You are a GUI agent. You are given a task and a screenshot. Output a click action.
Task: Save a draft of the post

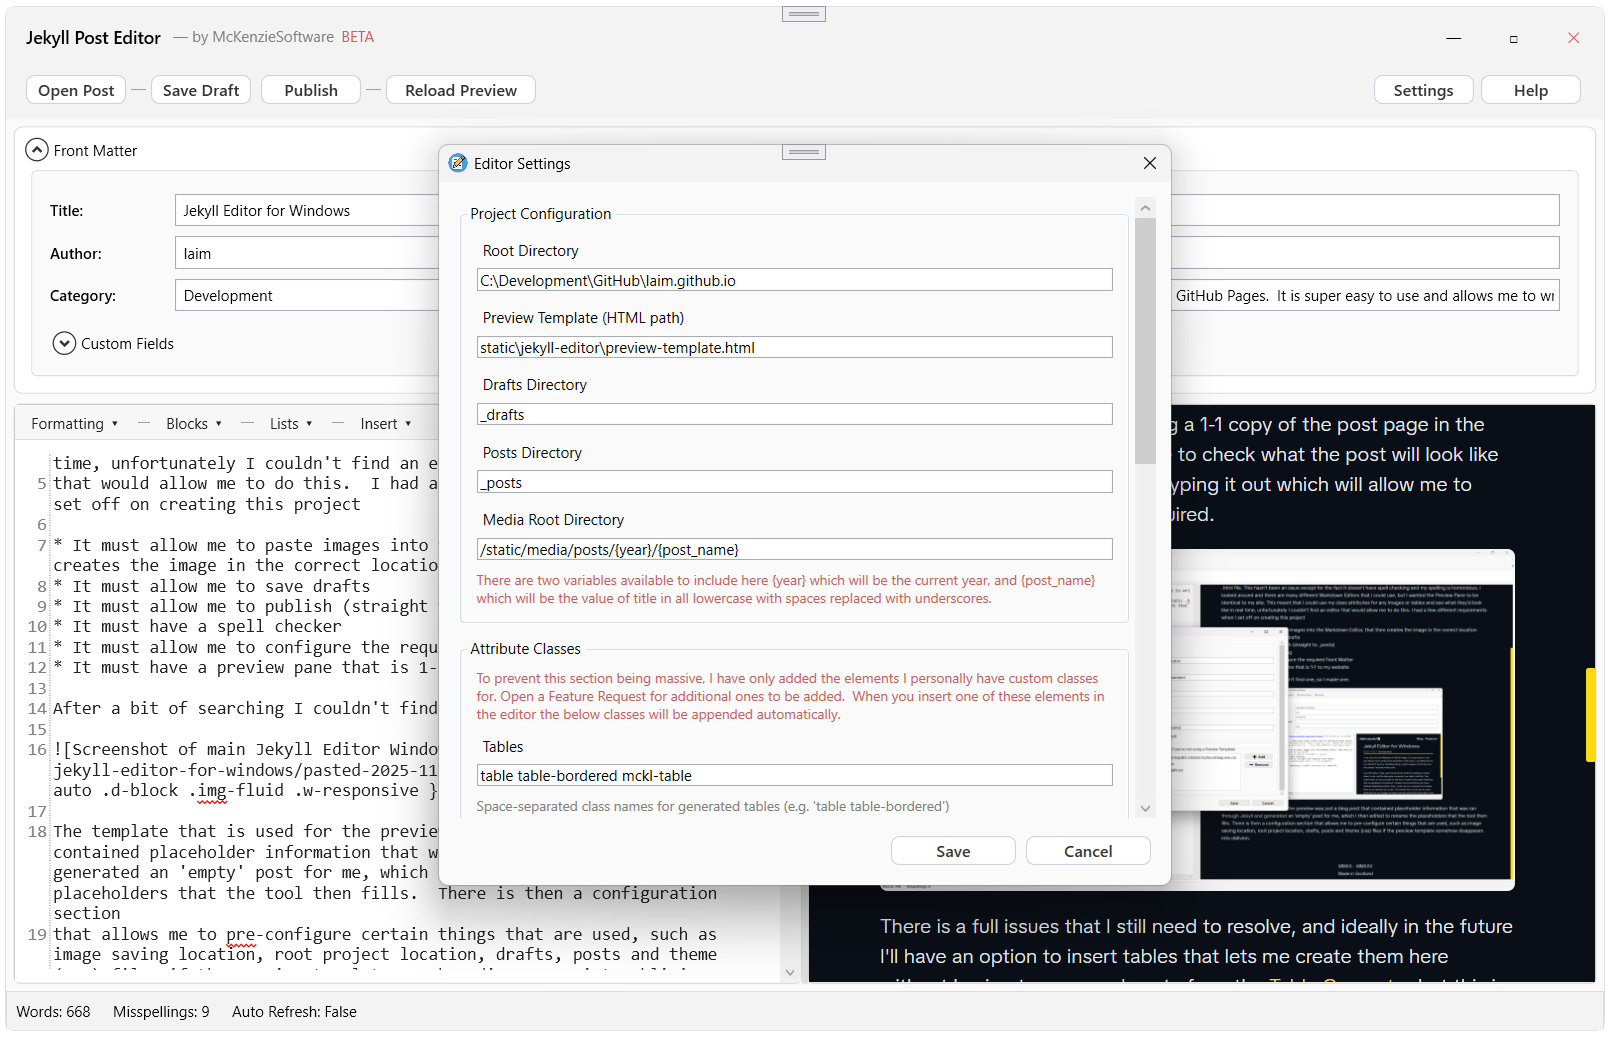[200, 89]
